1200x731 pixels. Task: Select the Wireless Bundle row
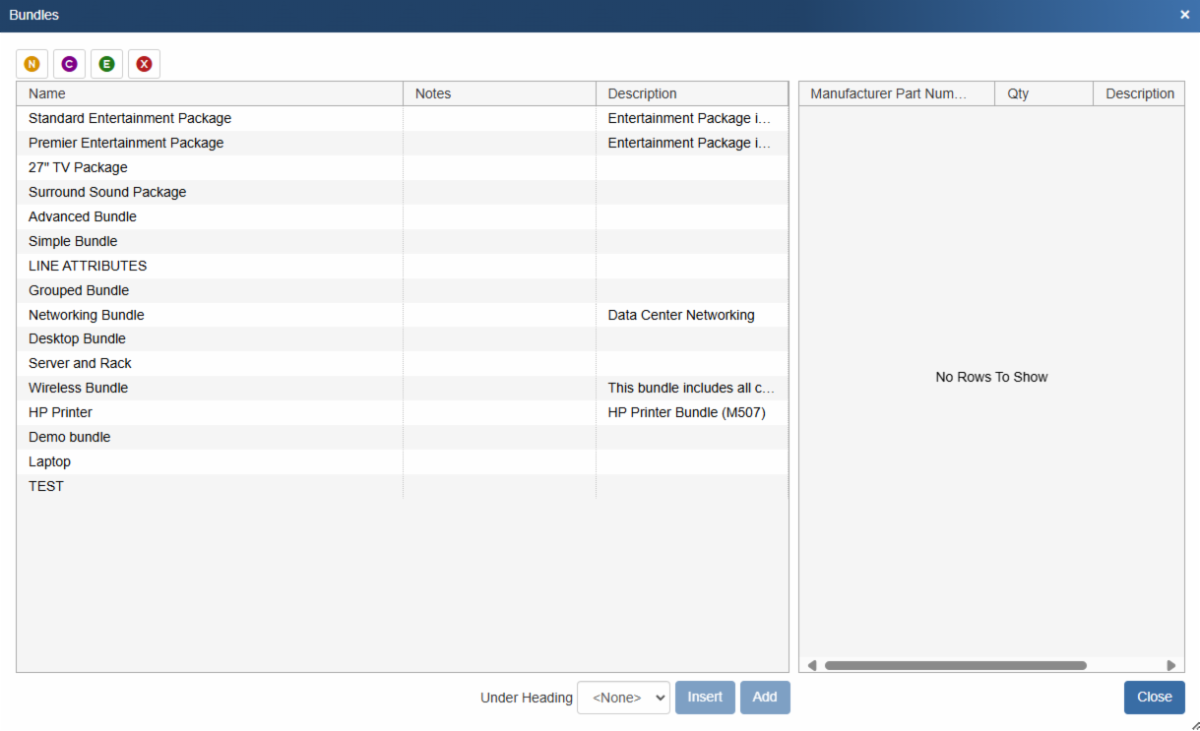pyautogui.click(x=78, y=388)
